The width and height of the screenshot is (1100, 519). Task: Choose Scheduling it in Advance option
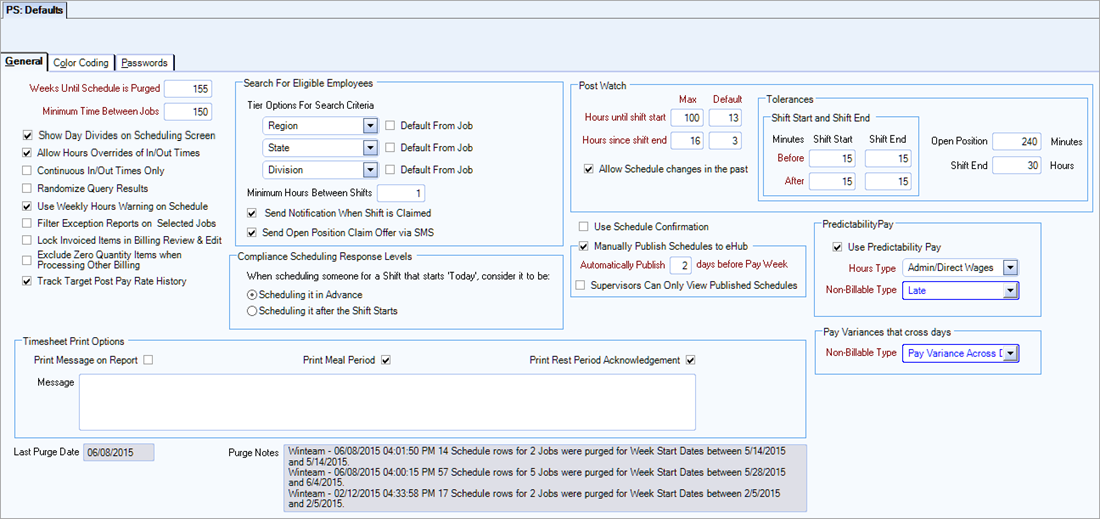coord(251,295)
